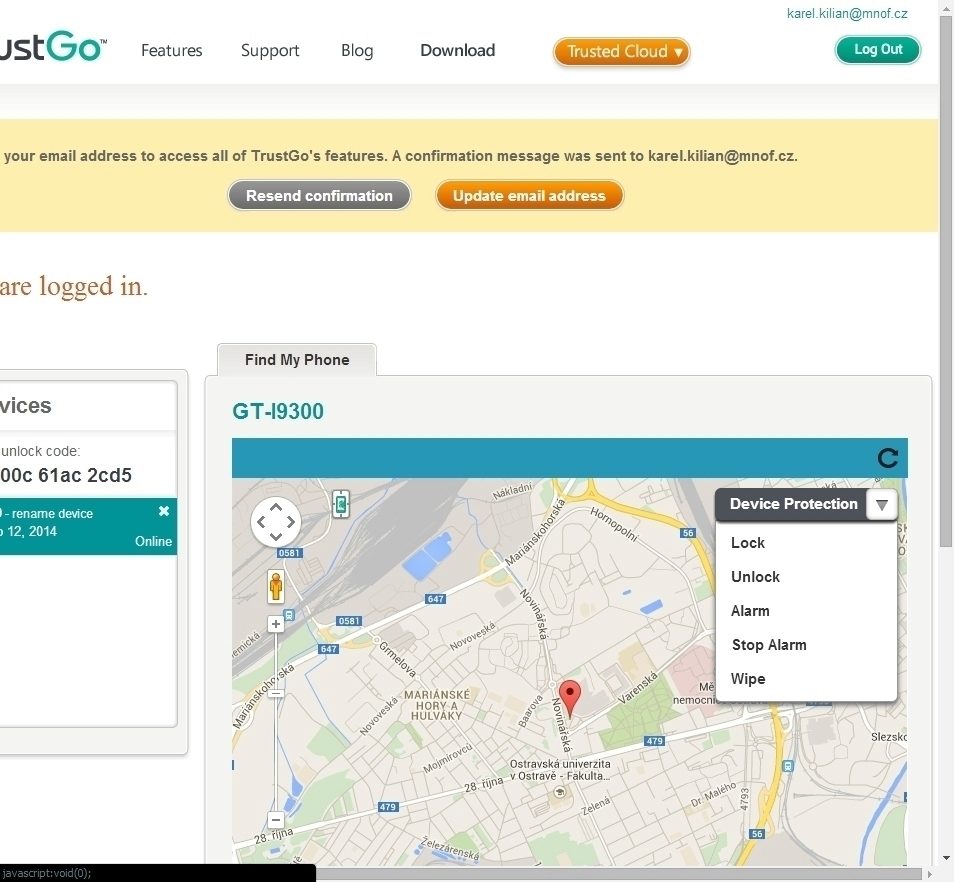The image size is (954, 882).
Task: Go to the Blog page
Action: 357,50
